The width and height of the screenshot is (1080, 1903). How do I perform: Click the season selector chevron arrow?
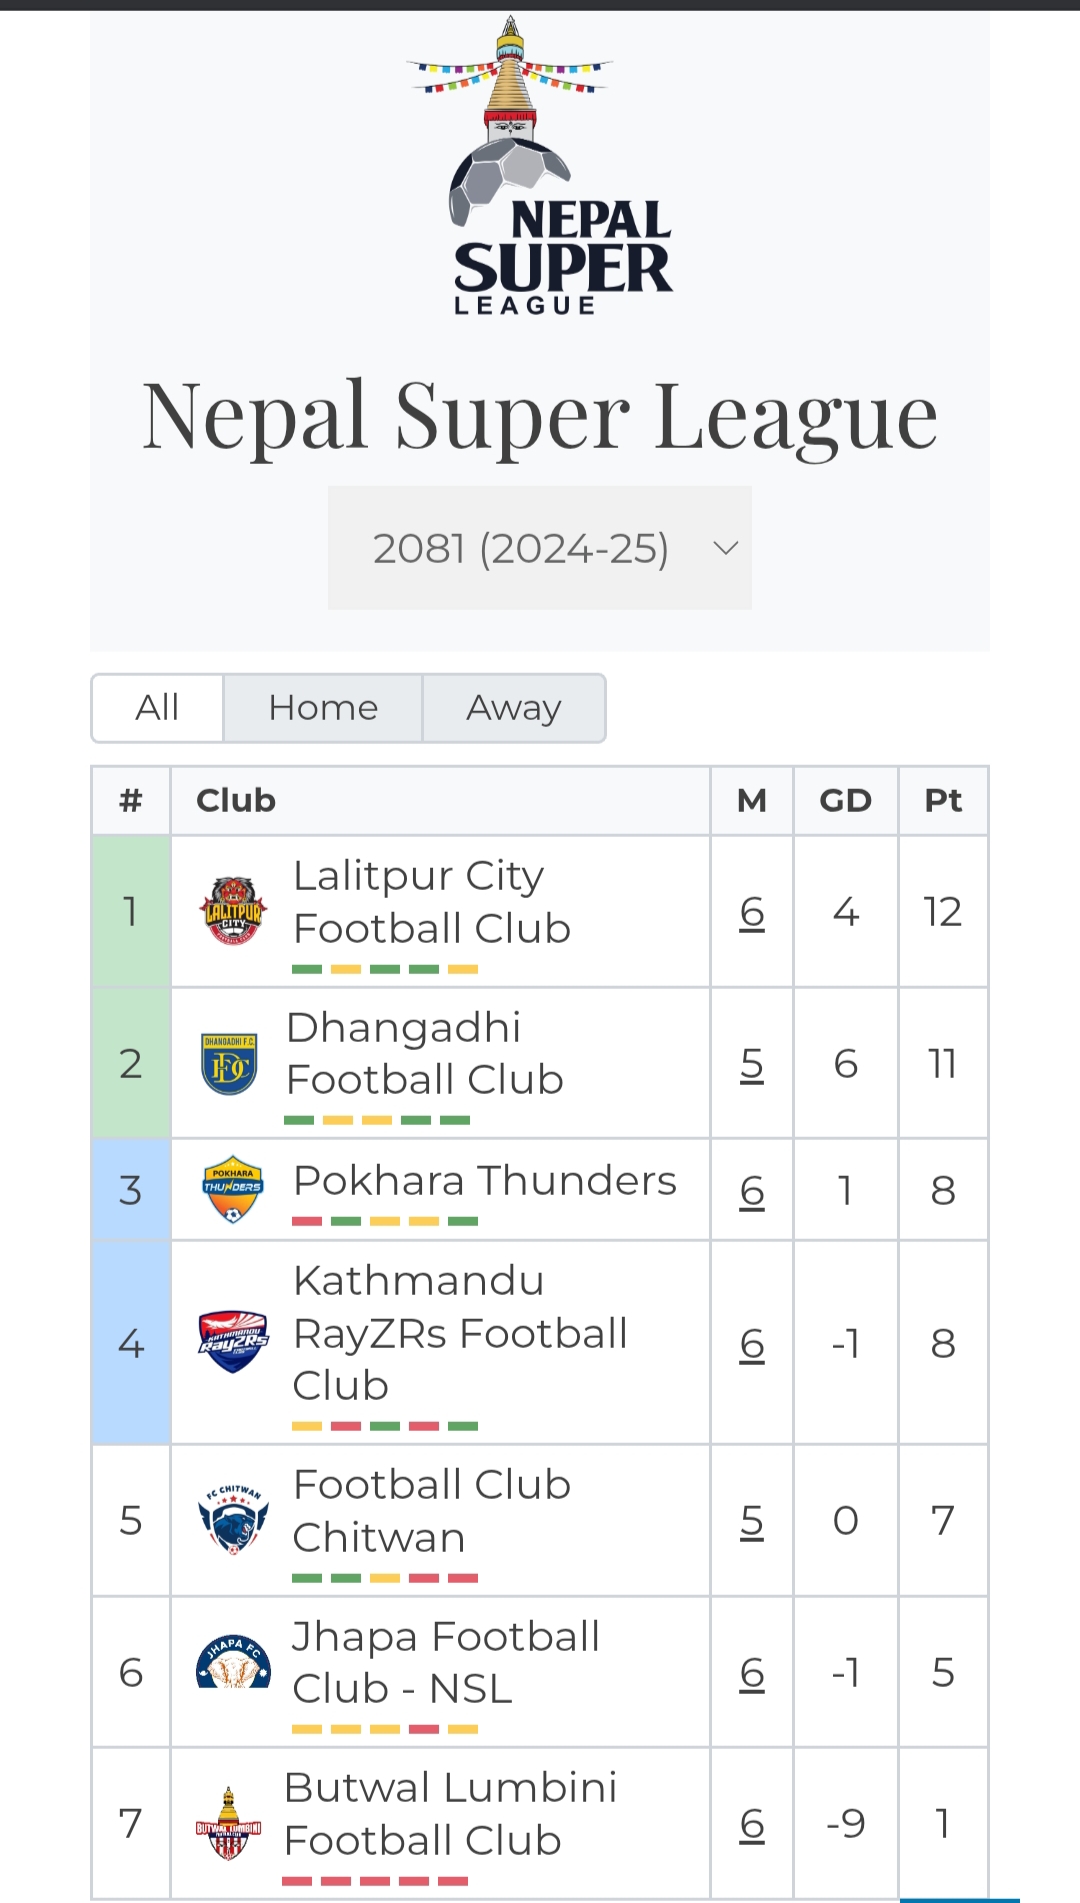tap(726, 548)
